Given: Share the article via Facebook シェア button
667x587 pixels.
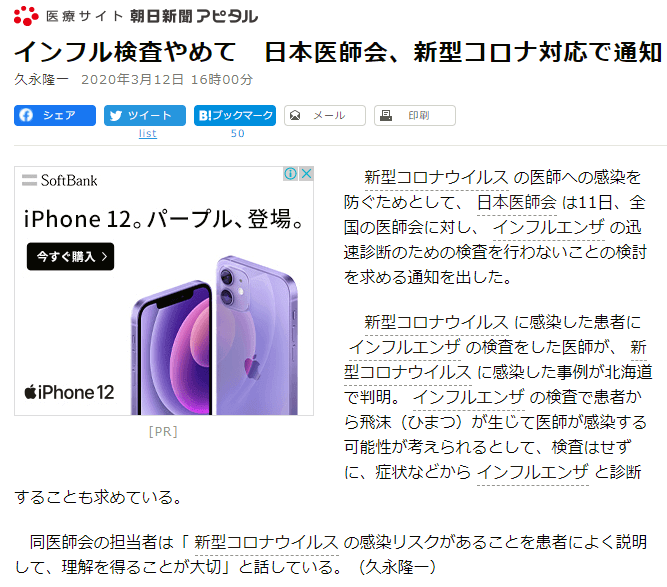Looking at the screenshot, I should [55, 115].
